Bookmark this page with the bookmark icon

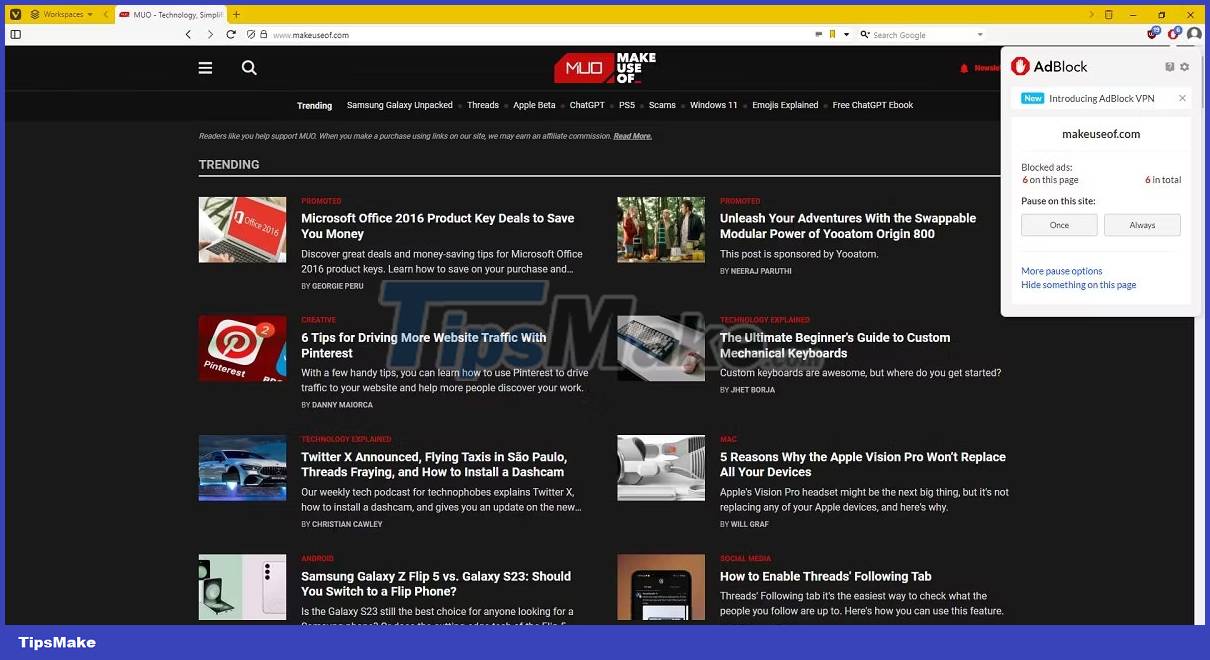coord(832,34)
